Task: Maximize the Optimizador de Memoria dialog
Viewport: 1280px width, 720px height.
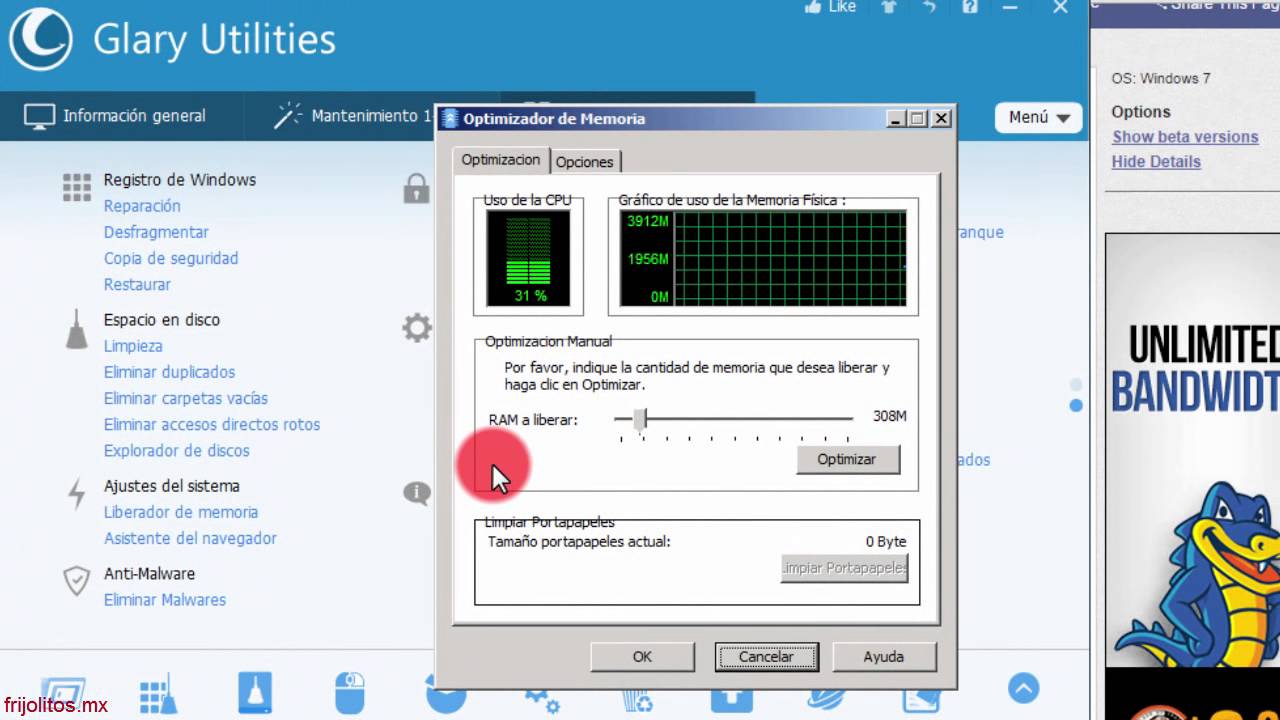Action: (918, 118)
